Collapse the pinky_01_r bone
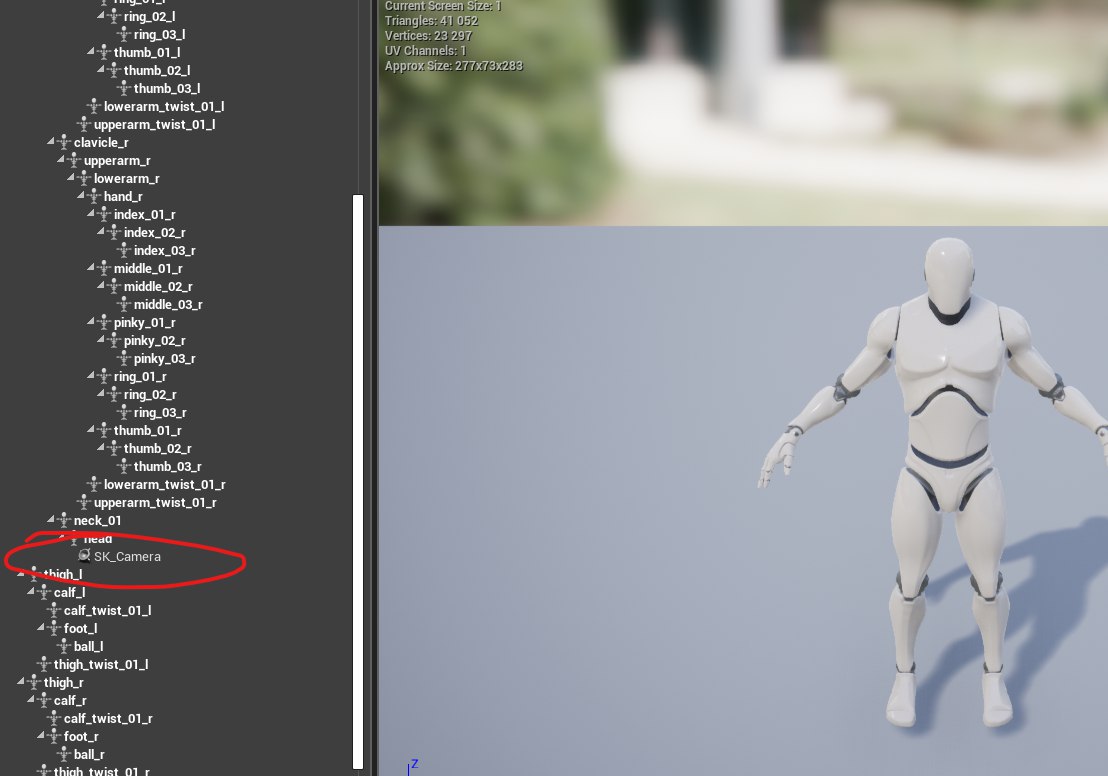1108x776 pixels. coord(90,322)
